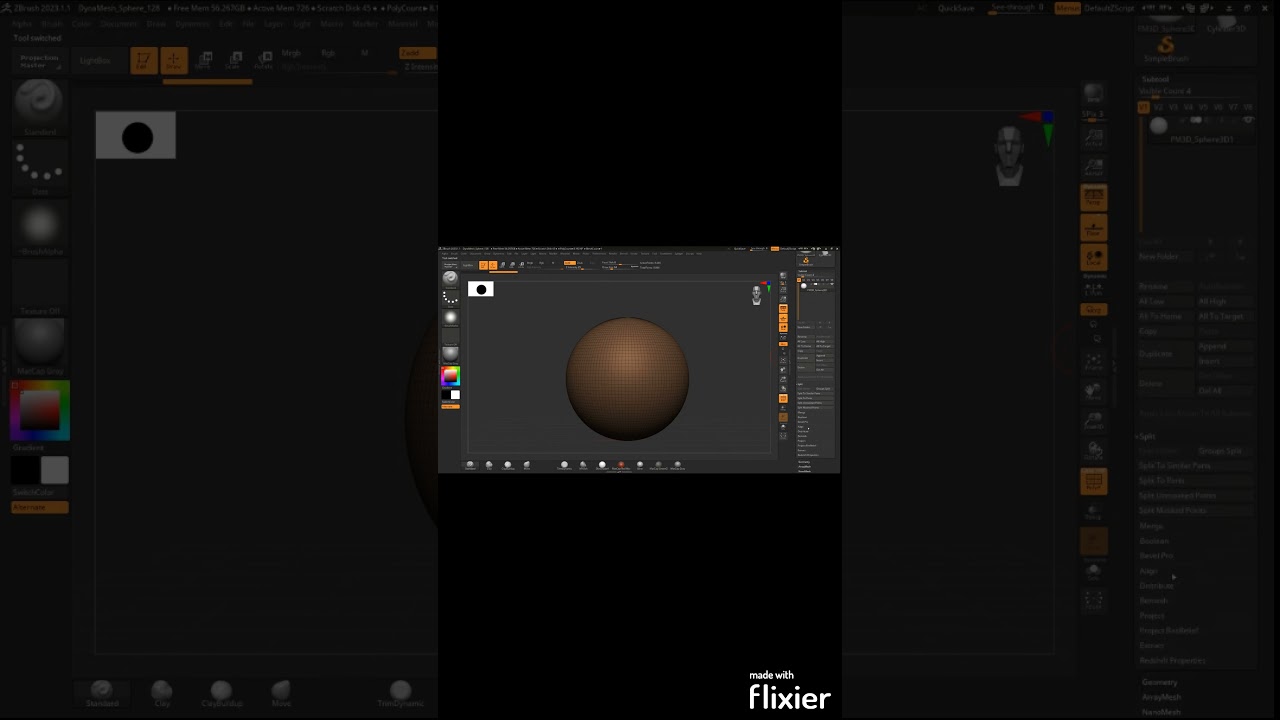Open the Alpha menu in dimmed background menu bar
Viewport: 1280px width, 720px height.
(22, 23)
